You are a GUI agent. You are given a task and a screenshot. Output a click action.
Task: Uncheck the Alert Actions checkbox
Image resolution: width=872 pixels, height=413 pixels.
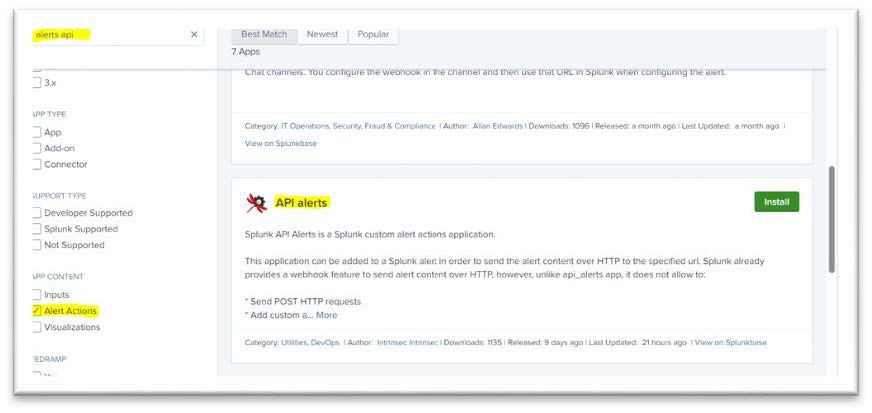tap(36, 311)
